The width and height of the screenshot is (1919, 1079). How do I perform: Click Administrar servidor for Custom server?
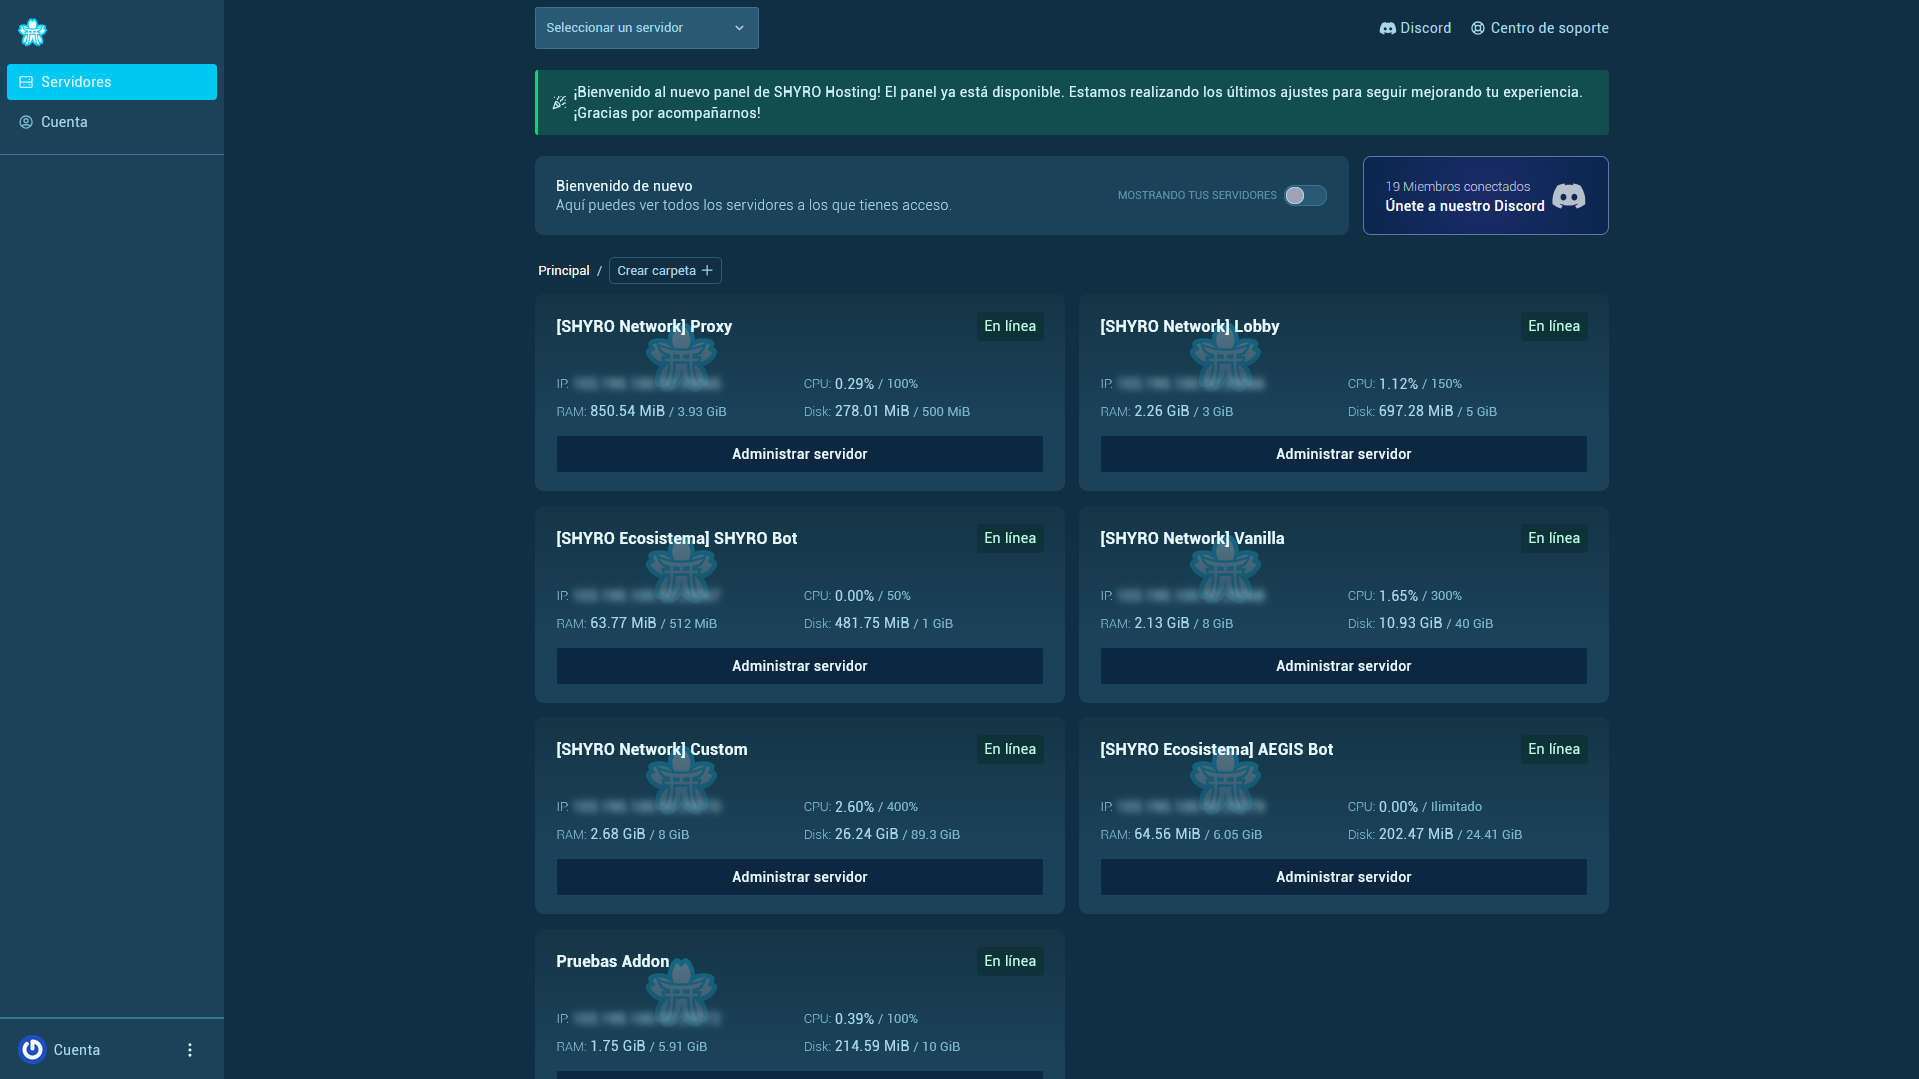(x=799, y=877)
